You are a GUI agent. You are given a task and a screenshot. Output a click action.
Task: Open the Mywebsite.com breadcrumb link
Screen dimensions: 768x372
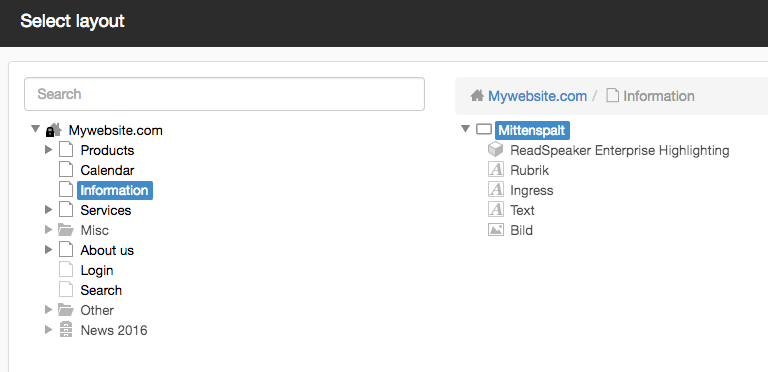coord(537,96)
